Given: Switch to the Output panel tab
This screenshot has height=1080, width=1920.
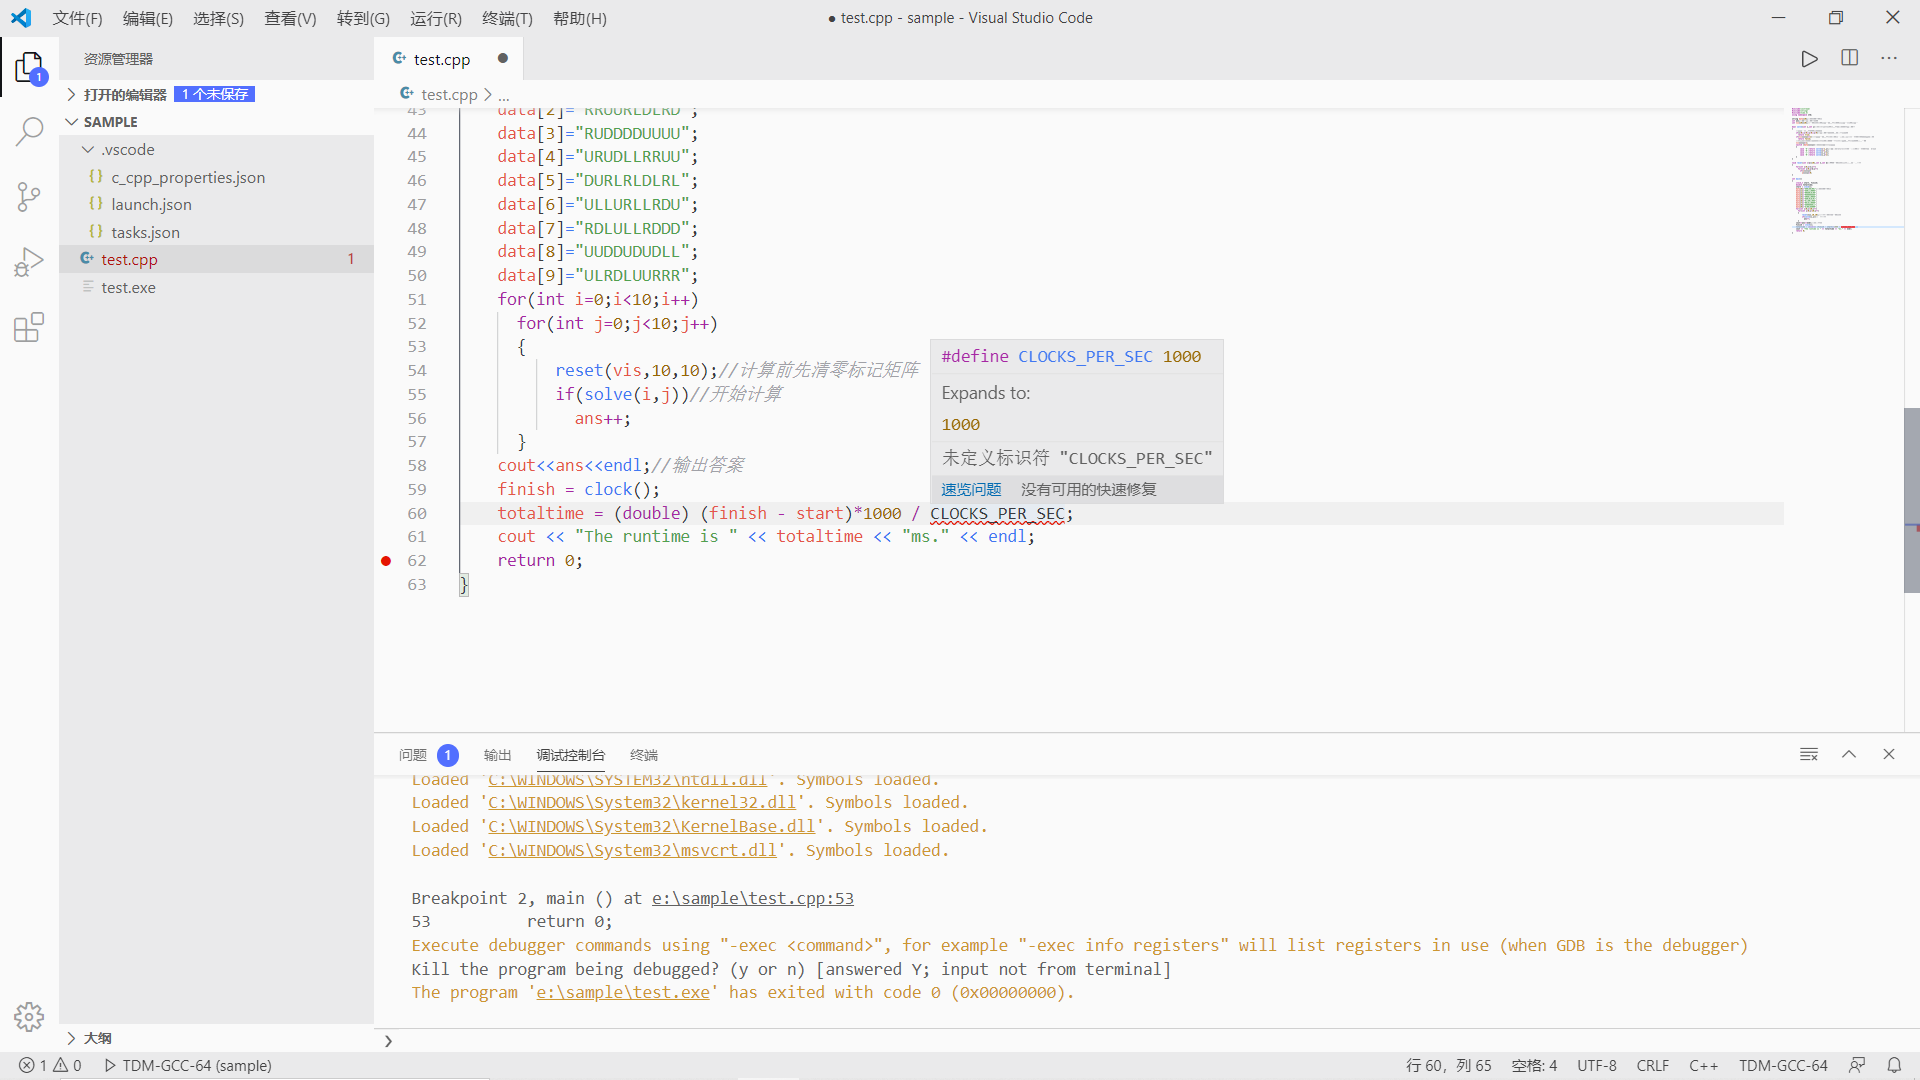Looking at the screenshot, I should pyautogui.click(x=497, y=755).
